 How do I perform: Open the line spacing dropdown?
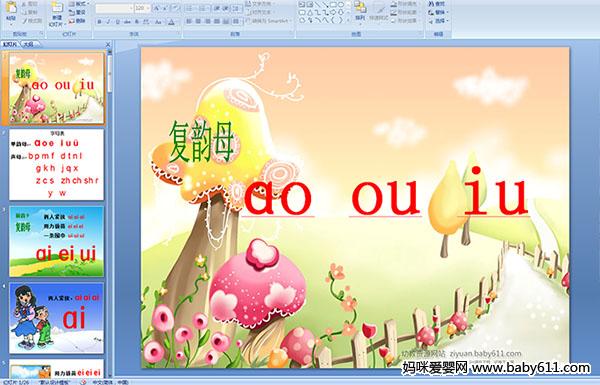(x=236, y=8)
